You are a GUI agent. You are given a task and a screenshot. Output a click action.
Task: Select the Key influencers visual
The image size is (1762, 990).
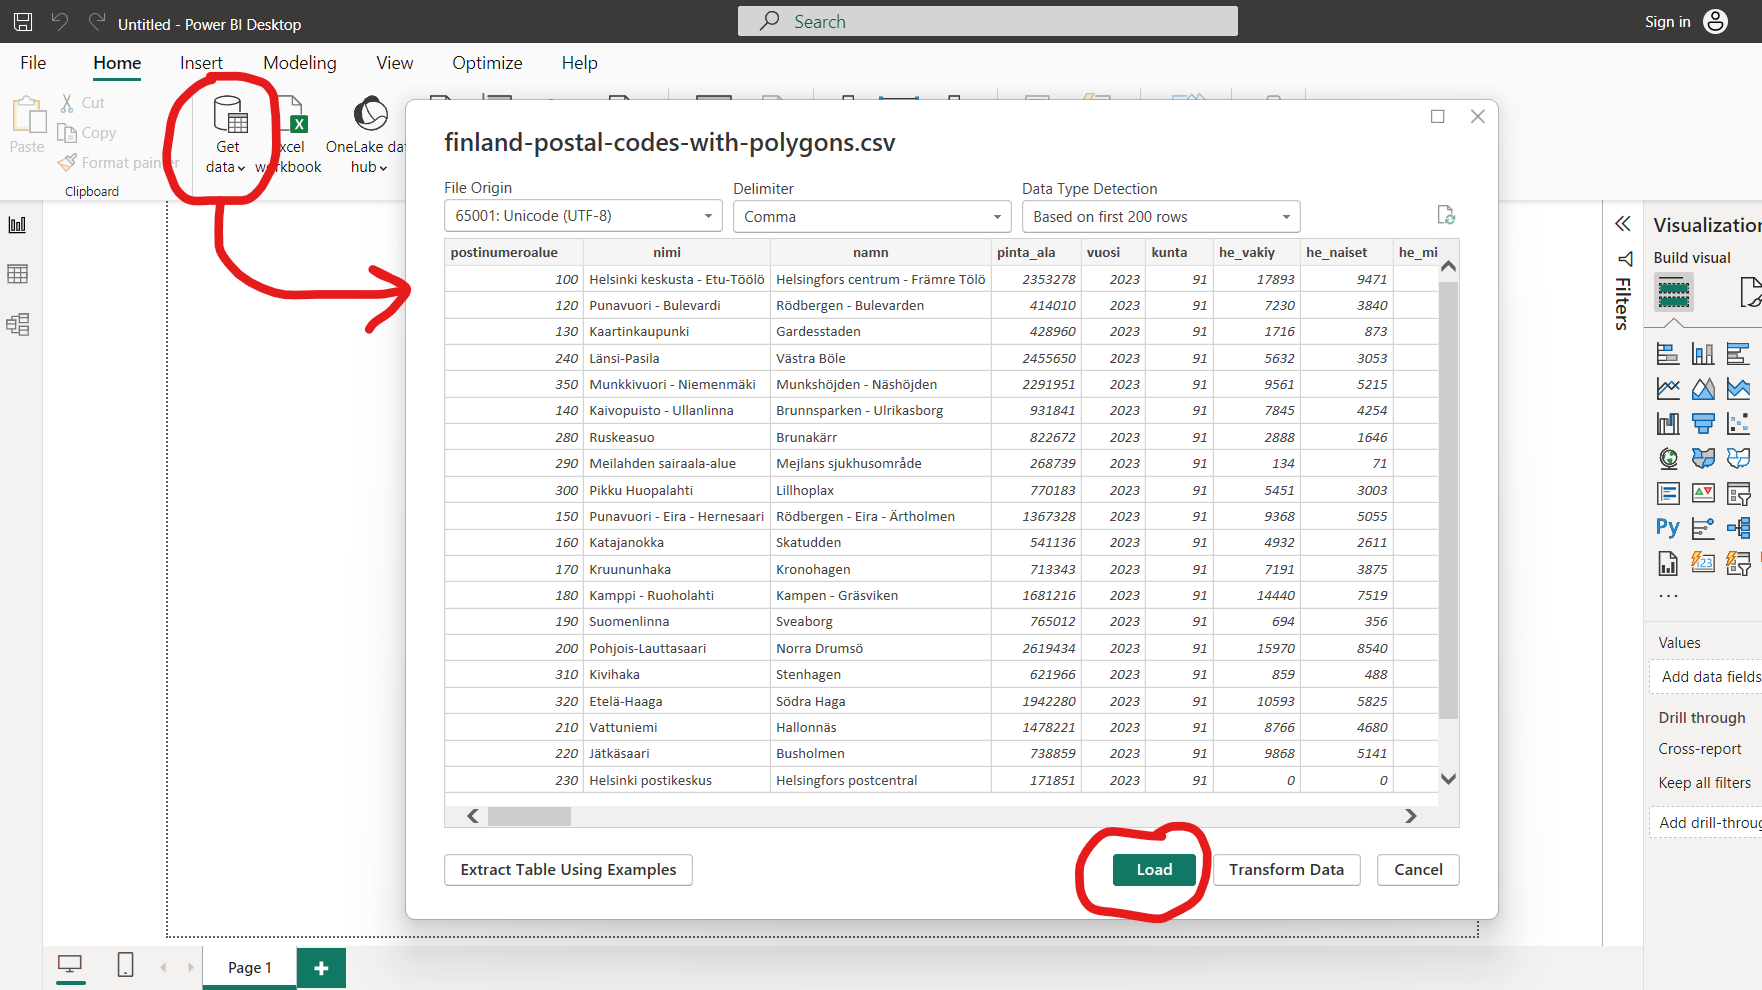1703,528
